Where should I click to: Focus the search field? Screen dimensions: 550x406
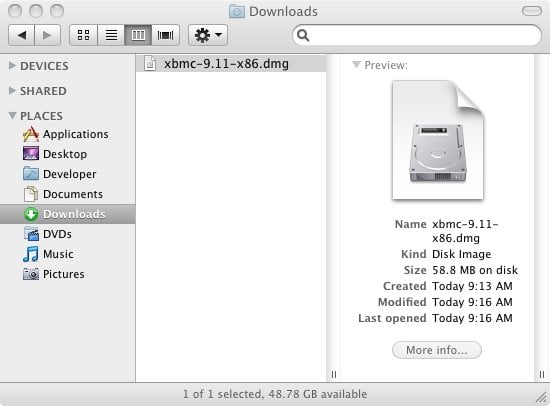pos(417,35)
